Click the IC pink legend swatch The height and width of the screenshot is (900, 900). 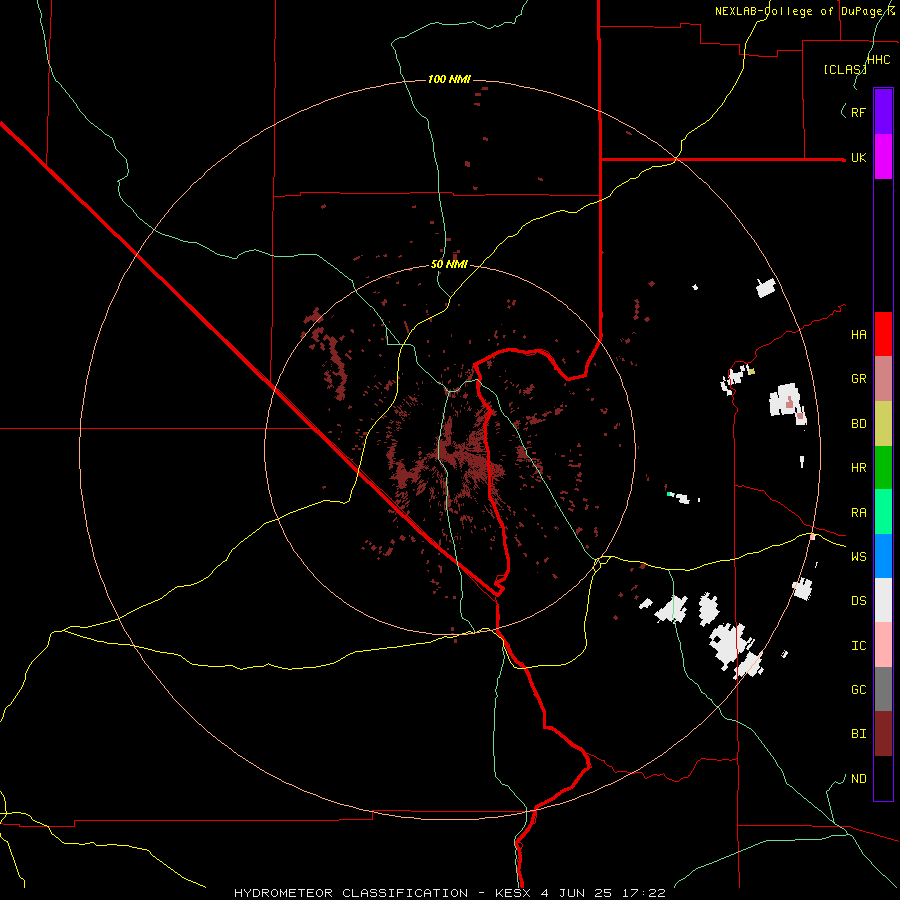click(883, 645)
